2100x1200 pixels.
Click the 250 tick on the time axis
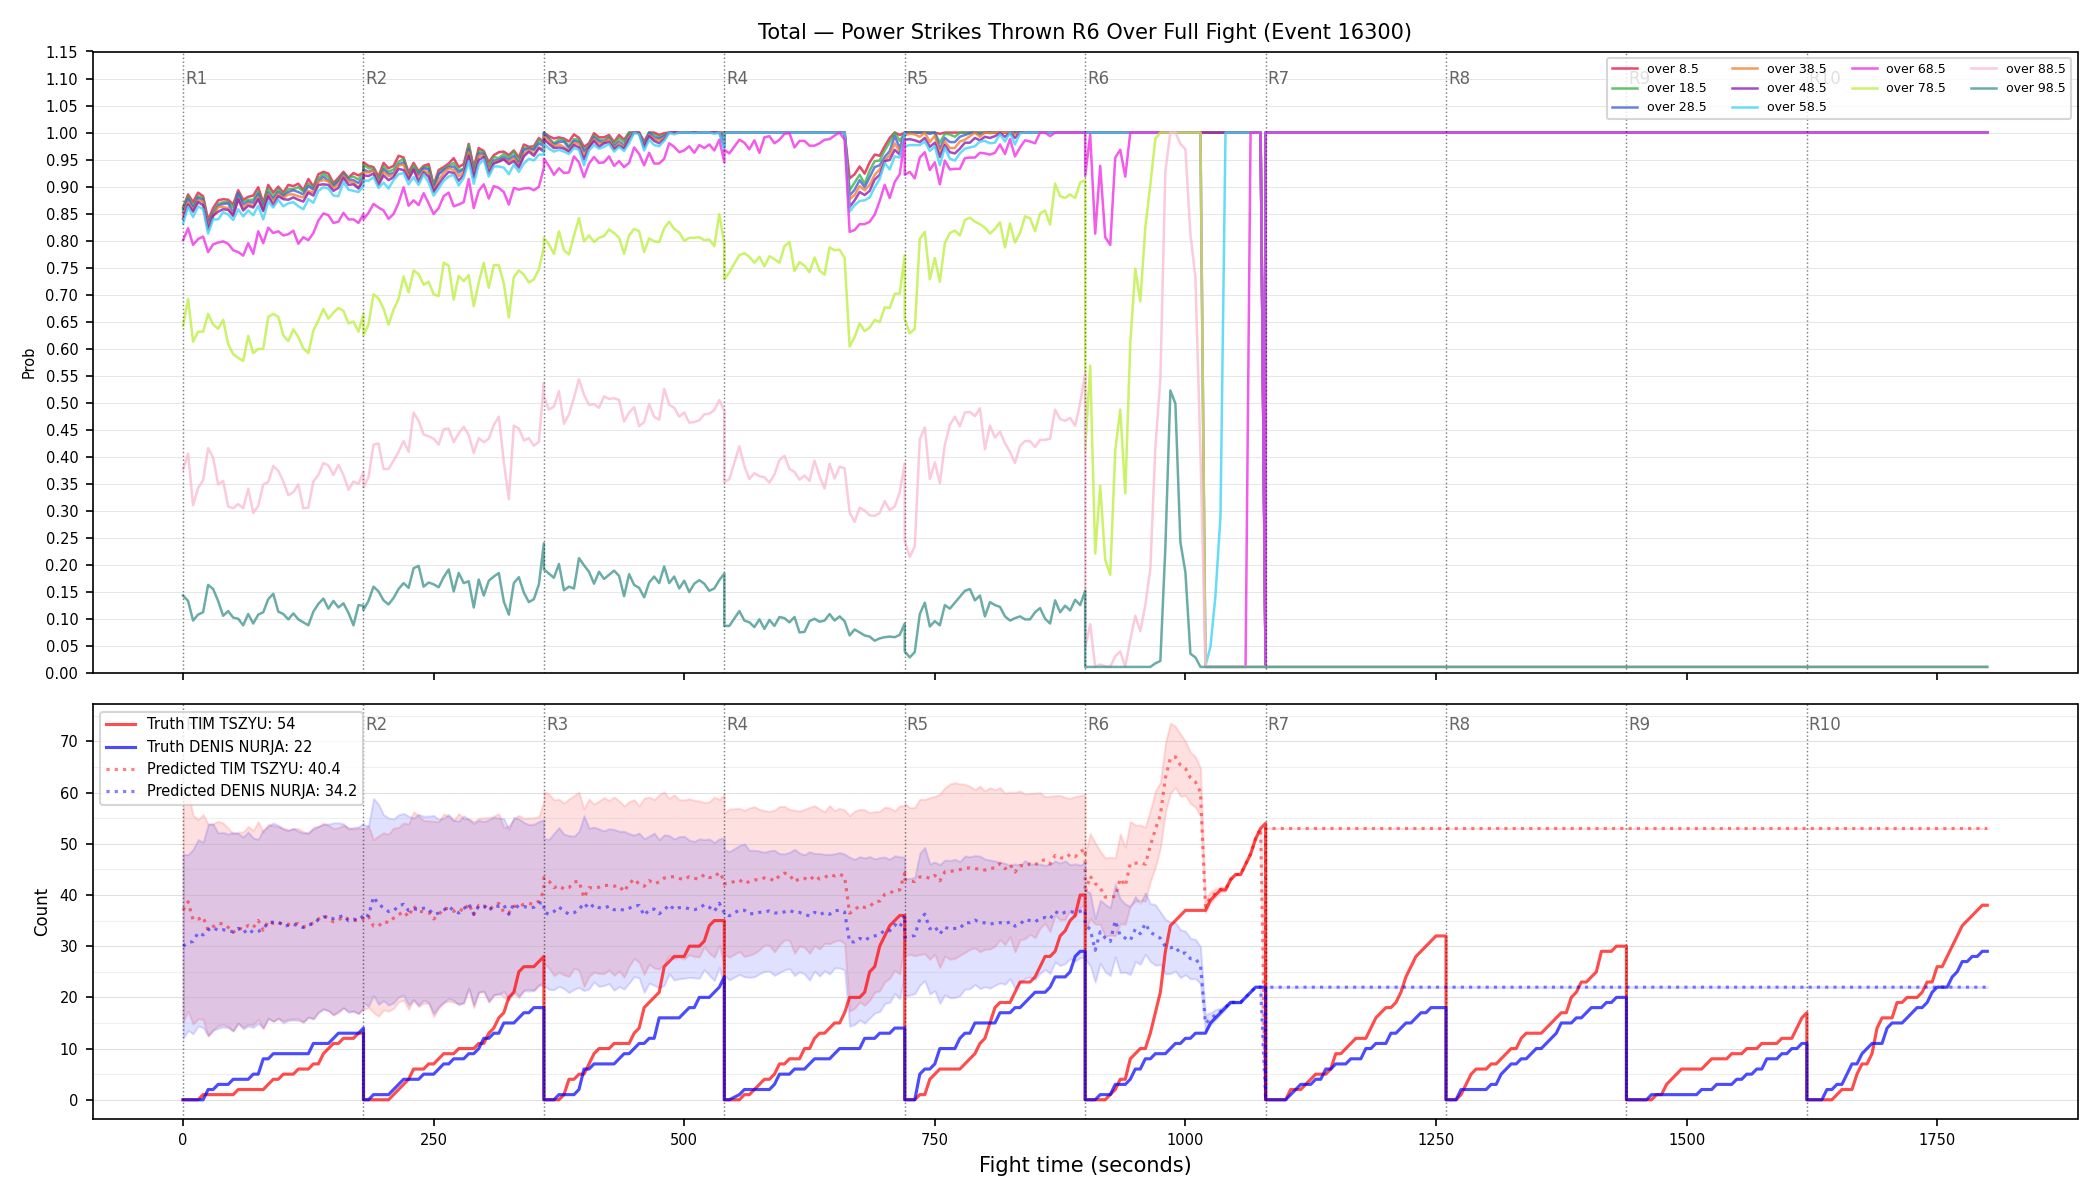pos(433,1139)
